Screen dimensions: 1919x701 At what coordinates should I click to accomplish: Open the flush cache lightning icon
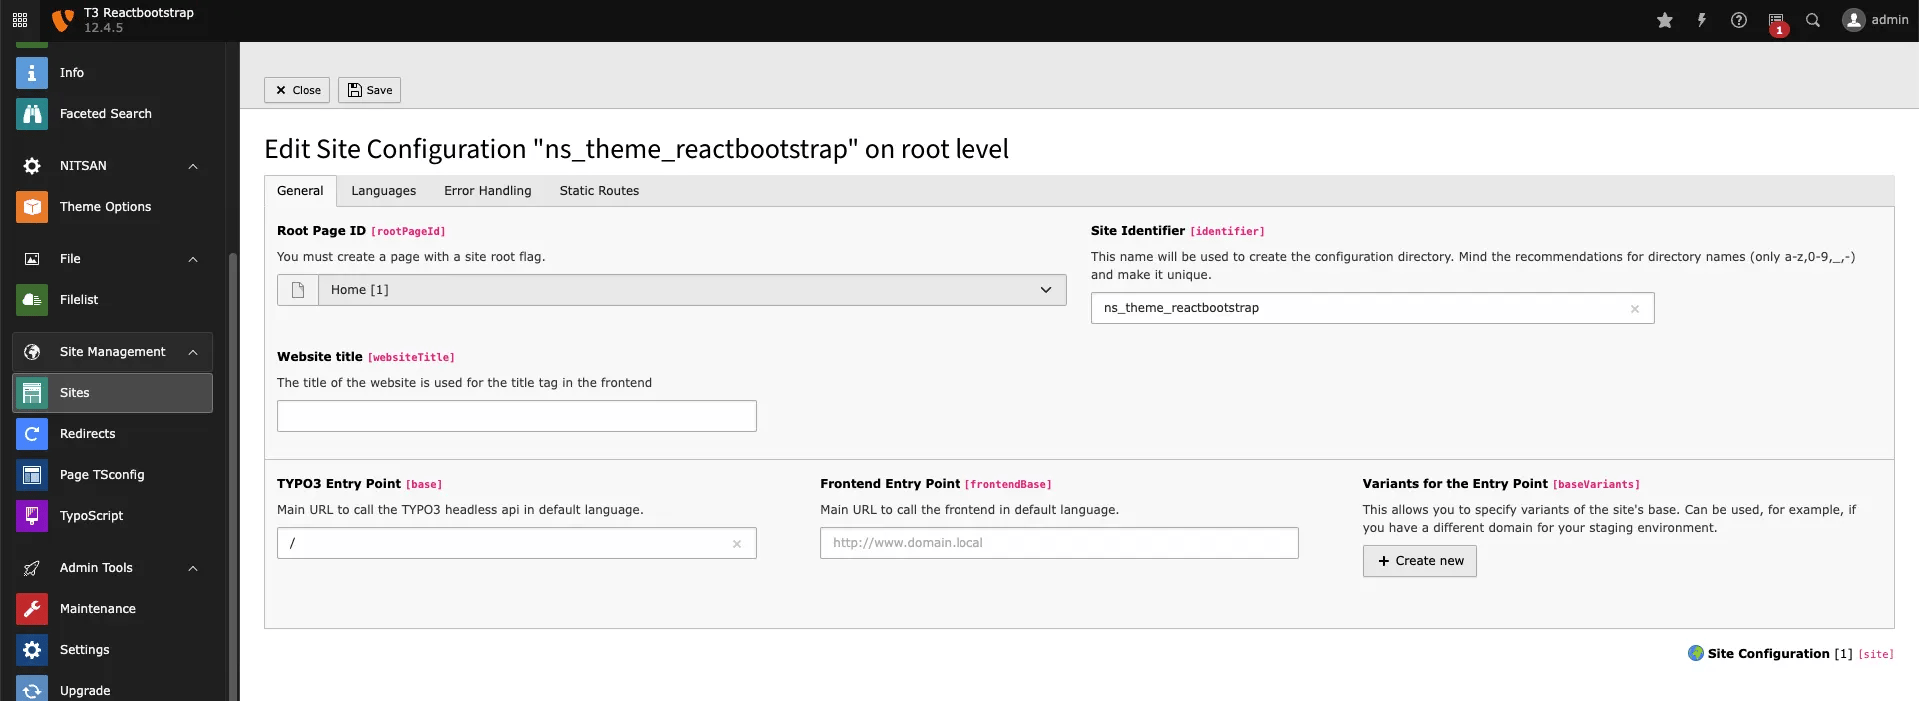coord(1701,20)
